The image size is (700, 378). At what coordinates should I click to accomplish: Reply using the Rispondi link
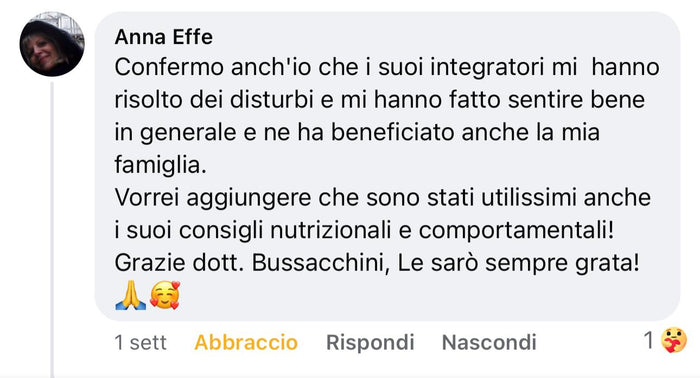click(370, 342)
